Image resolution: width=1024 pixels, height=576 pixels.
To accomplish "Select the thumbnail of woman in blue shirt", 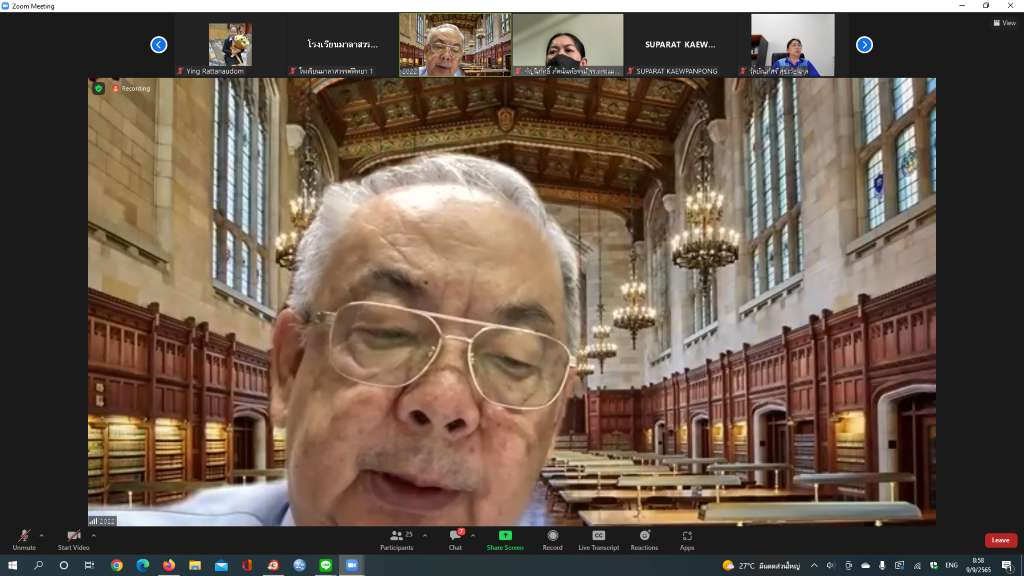I will [x=793, y=44].
